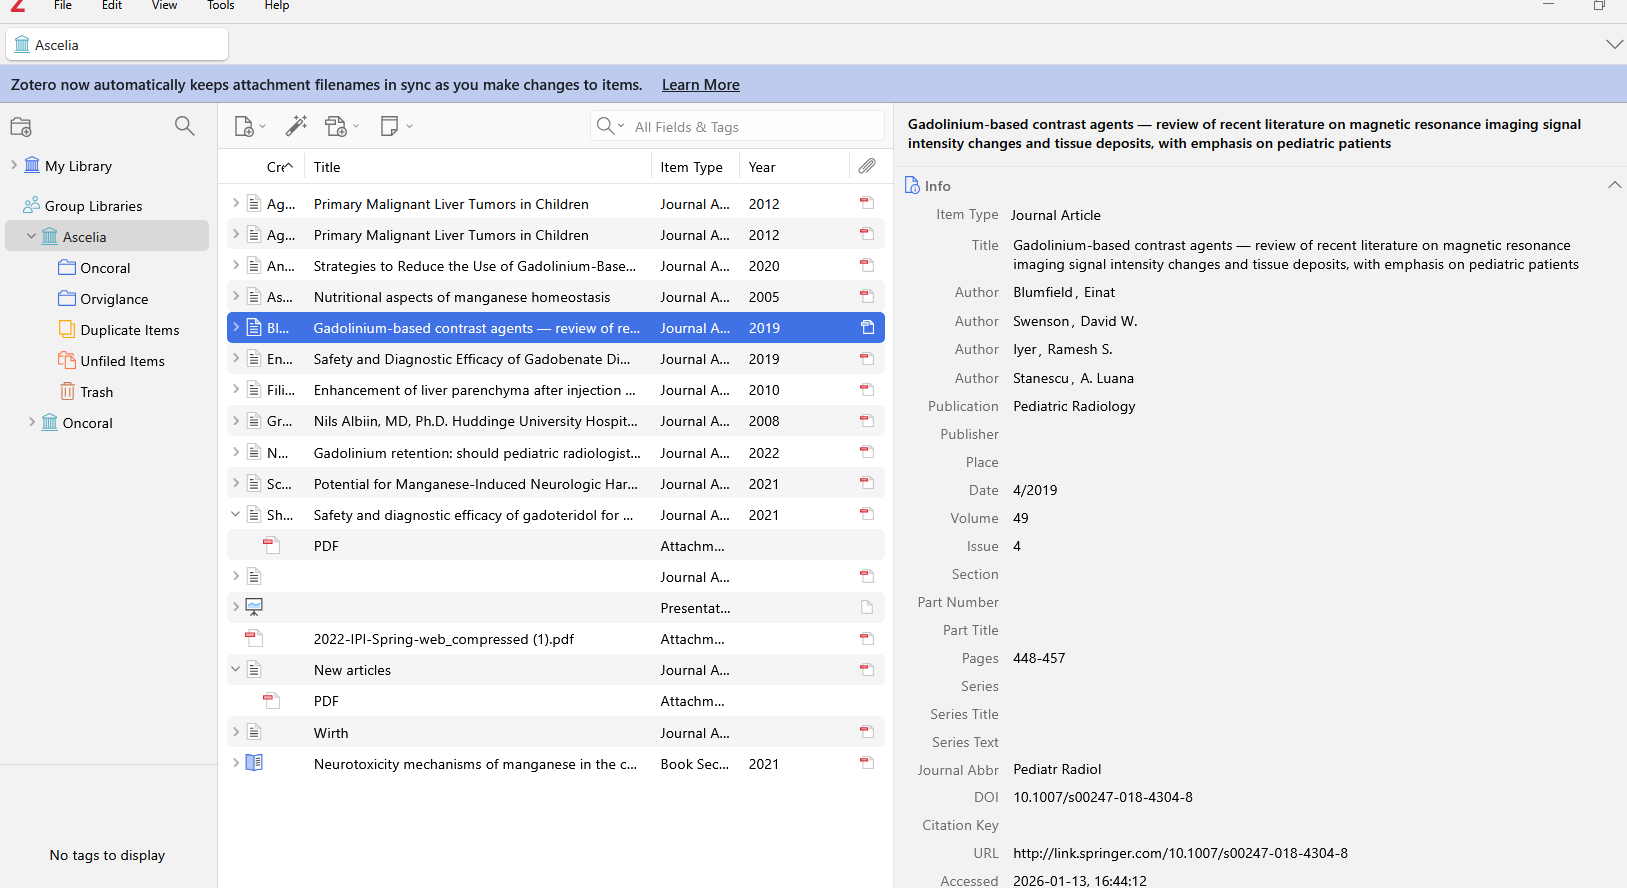Click the Add Item by Identifier wand

[x=296, y=126]
